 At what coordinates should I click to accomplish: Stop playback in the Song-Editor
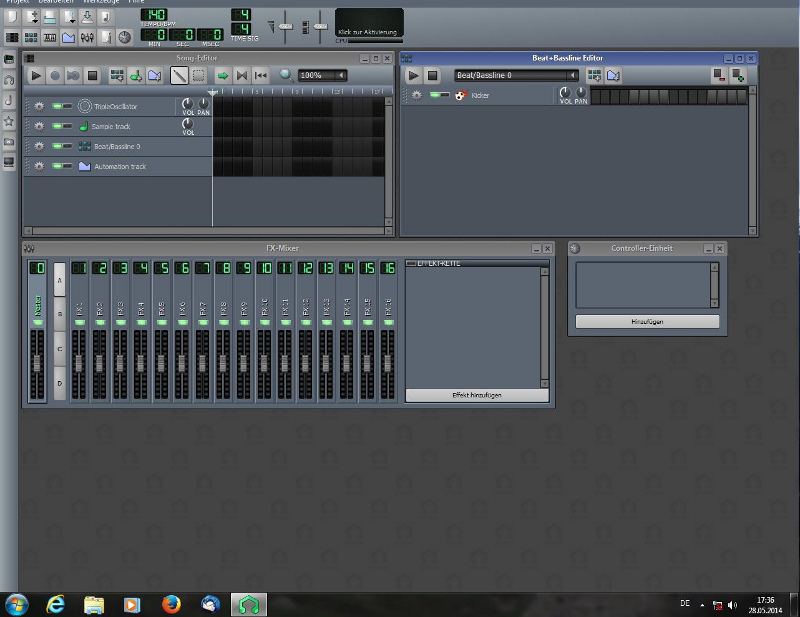tap(92, 75)
